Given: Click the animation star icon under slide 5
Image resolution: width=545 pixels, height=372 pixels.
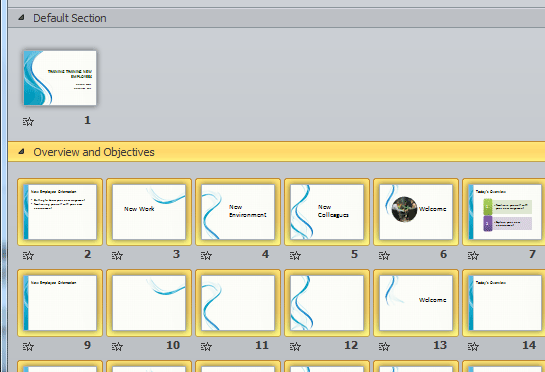Looking at the screenshot, I should [x=295, y=256].
